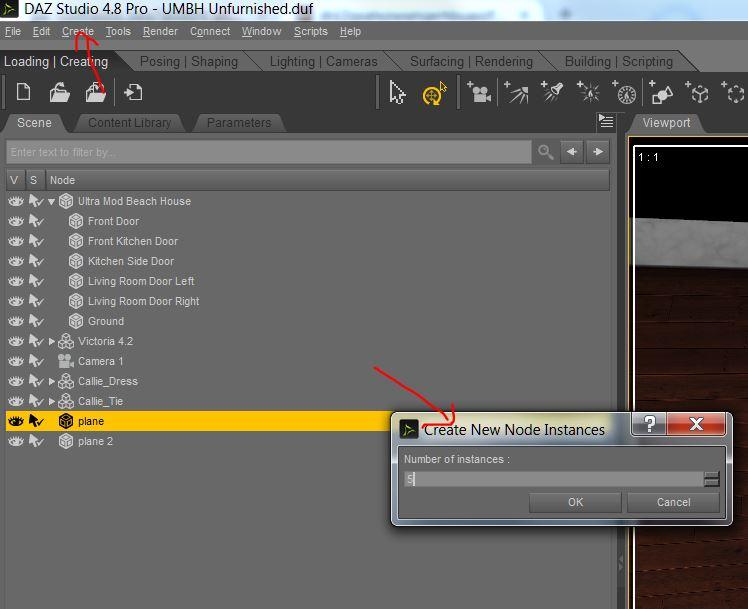Click the Ultra Mod Beach House cube icon

[66, 201]
